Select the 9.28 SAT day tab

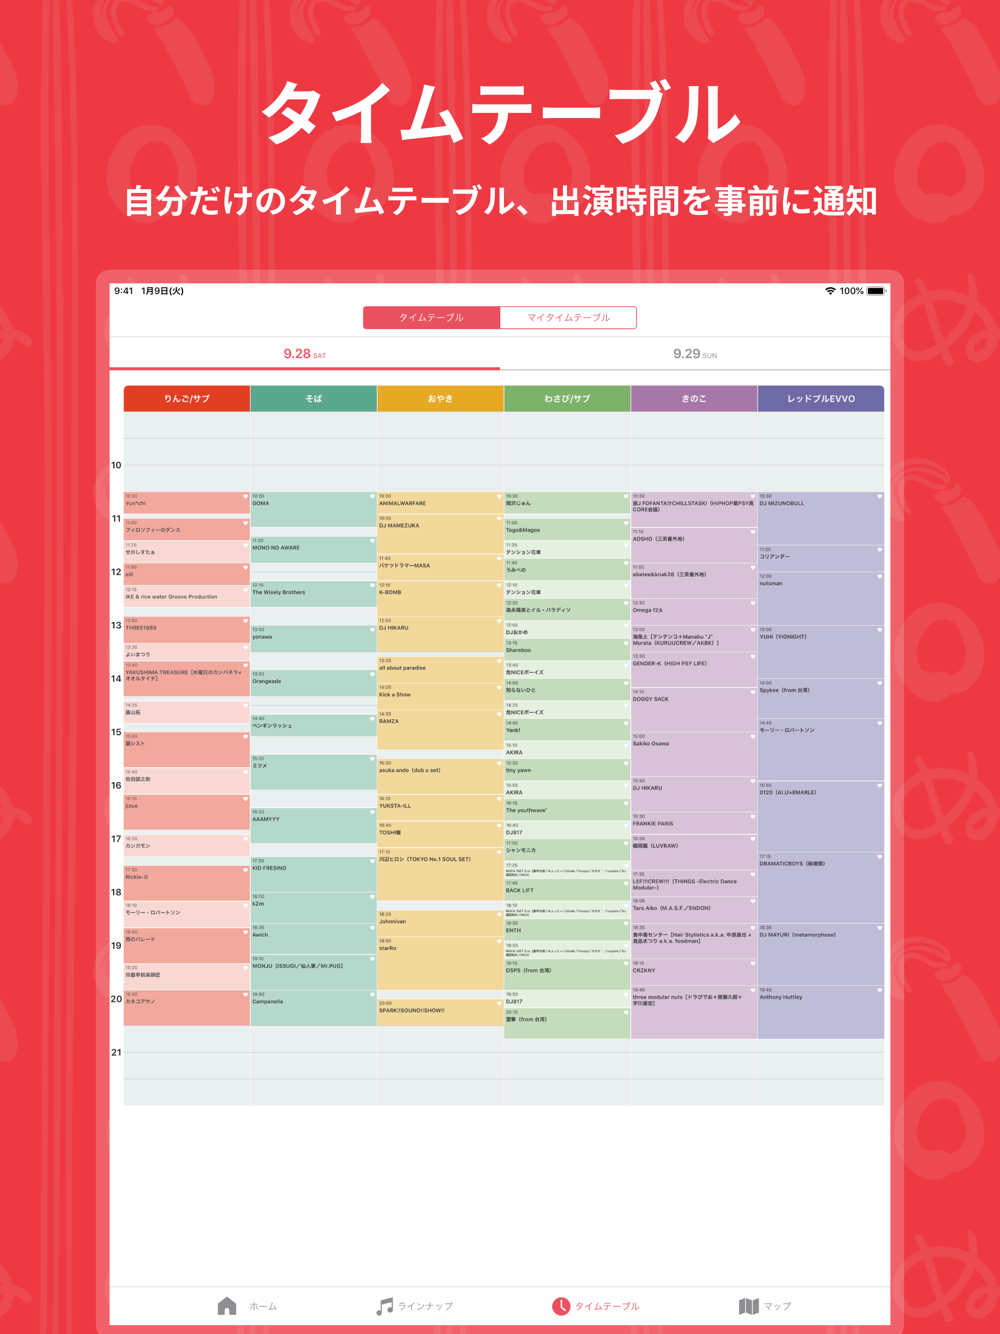coord(305,354)
